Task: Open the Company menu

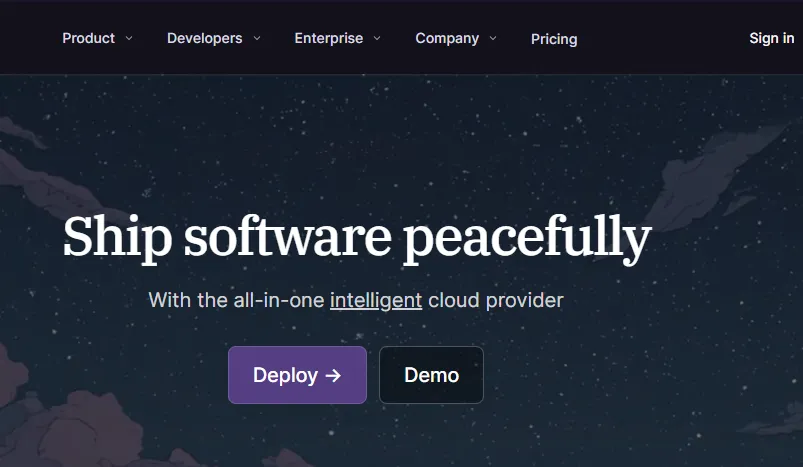Action: pyautogui.click(x=447, y=38)
